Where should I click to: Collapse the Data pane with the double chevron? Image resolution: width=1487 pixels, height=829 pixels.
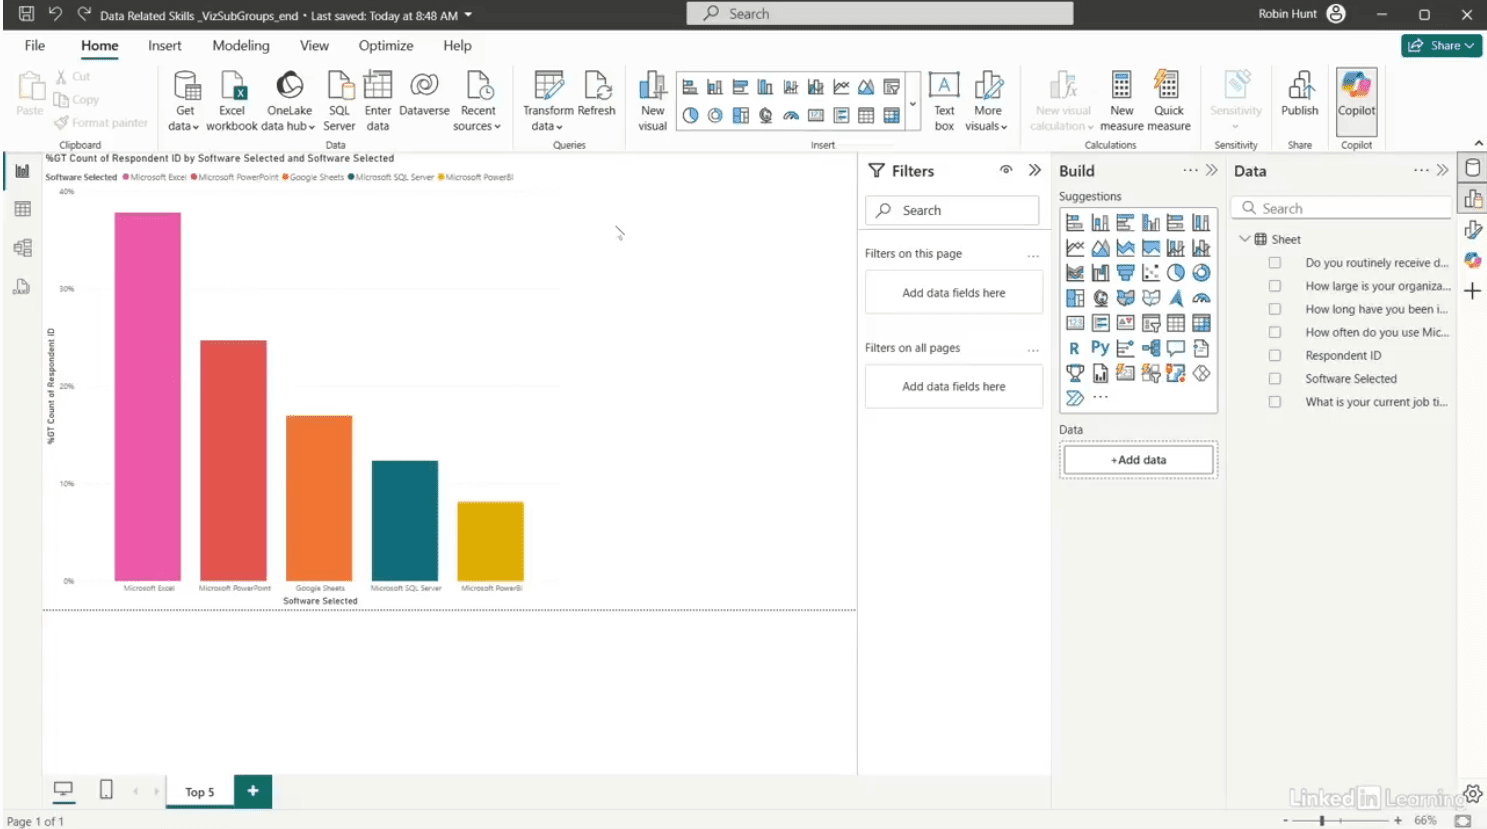pos(1442,170)
